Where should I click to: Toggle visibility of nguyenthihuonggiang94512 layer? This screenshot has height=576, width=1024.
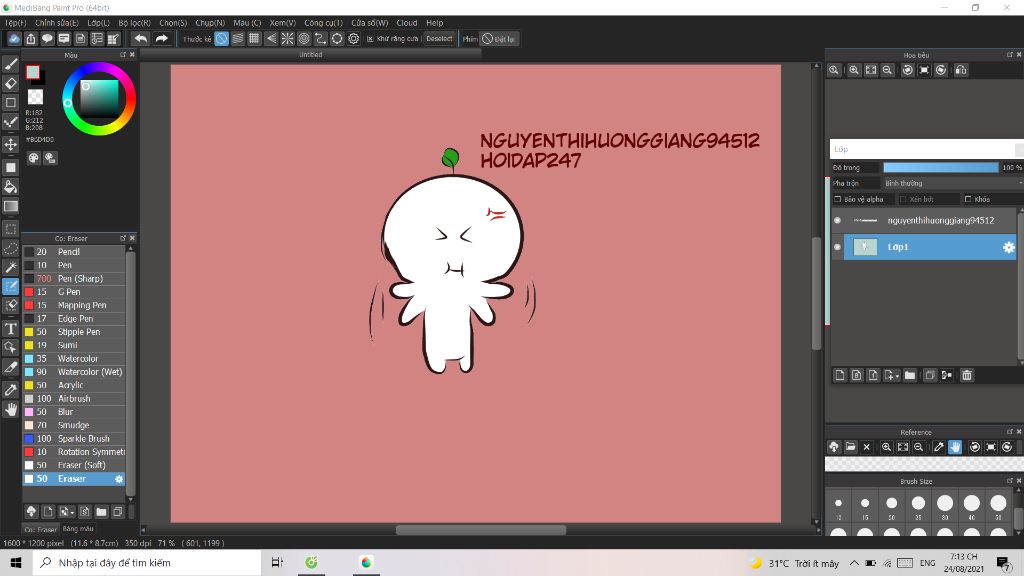click(x=837, y=220)
